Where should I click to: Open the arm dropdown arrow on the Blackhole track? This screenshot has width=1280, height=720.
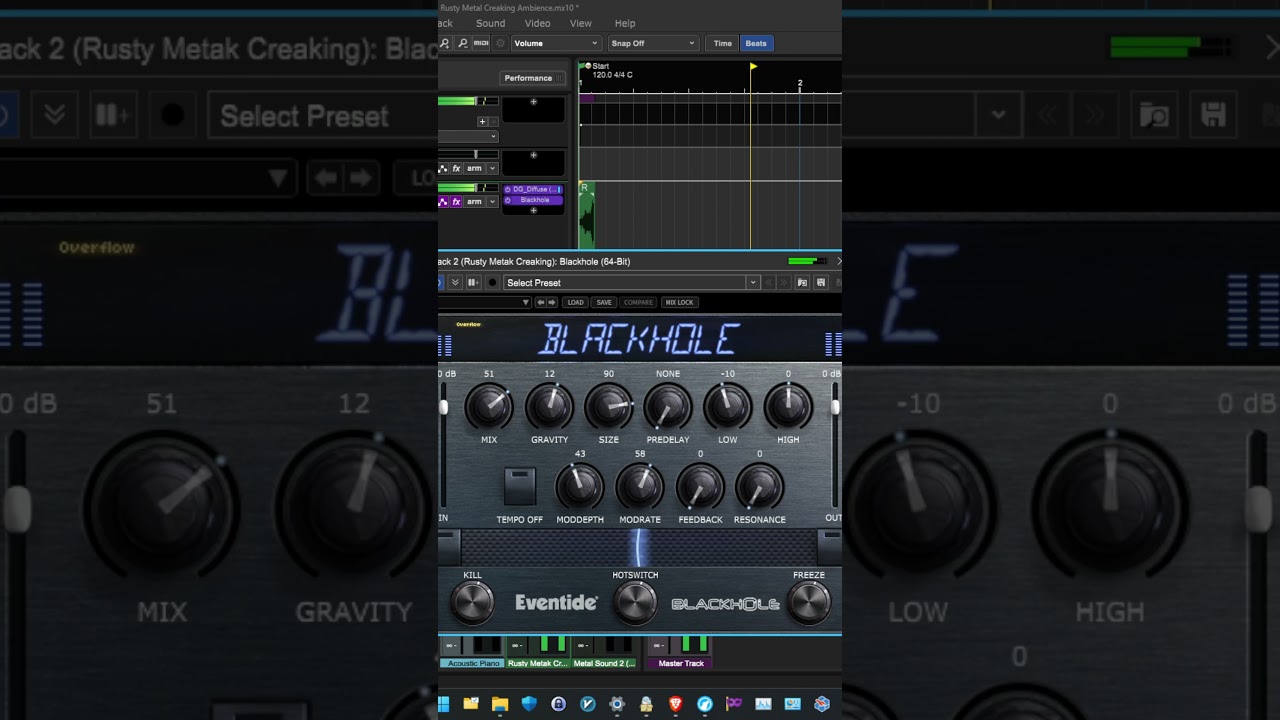pos(492,201)
